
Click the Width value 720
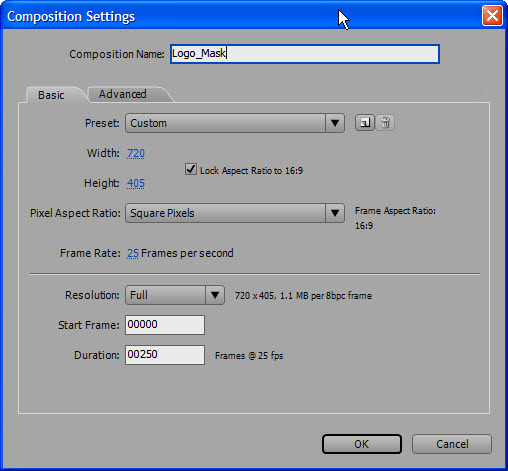coord(136,153)
